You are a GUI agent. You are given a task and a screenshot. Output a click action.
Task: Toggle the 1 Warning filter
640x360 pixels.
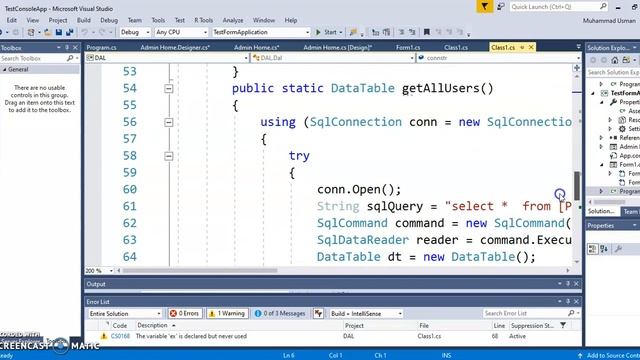(x=227, y=313)
